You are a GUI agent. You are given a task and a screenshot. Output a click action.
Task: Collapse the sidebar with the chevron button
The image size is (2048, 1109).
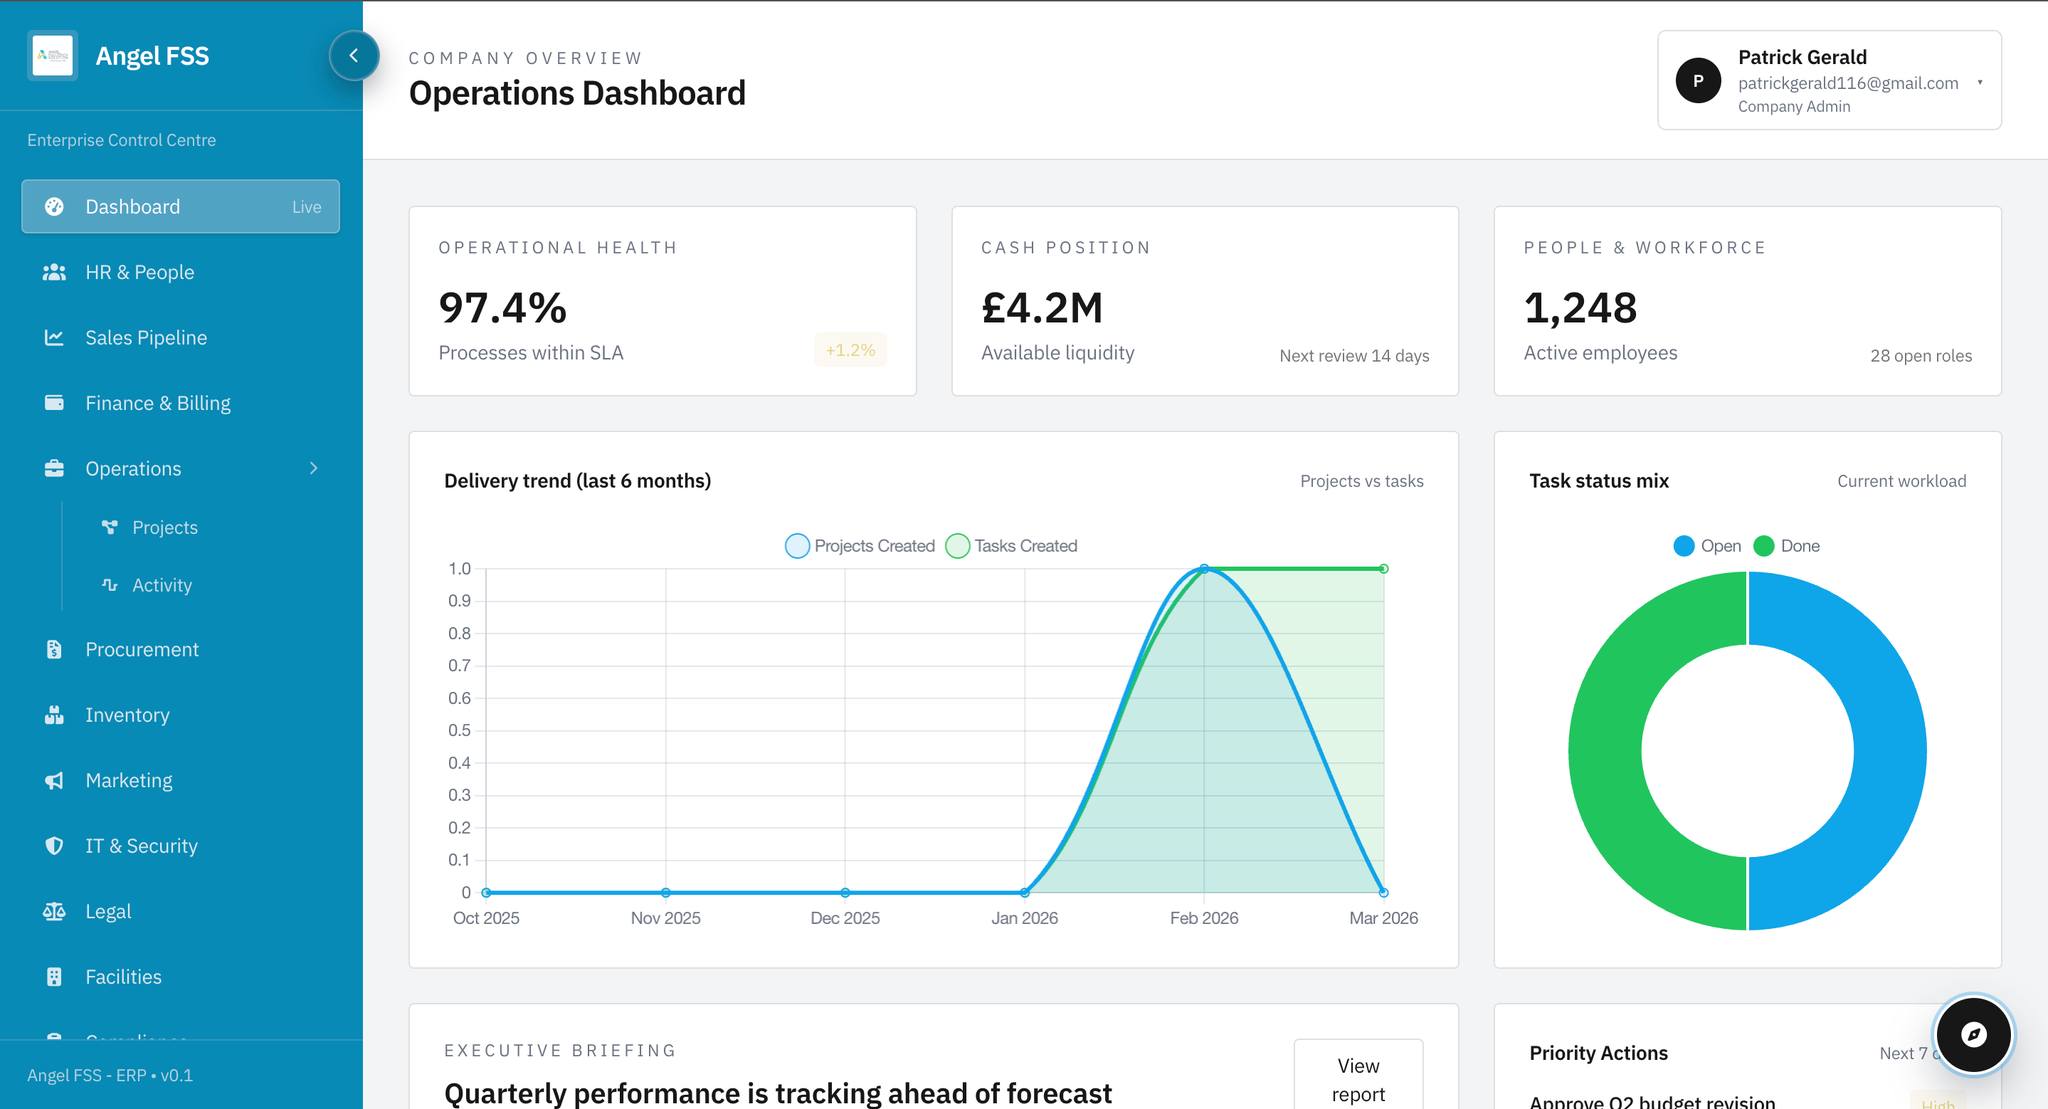point(354,56)
